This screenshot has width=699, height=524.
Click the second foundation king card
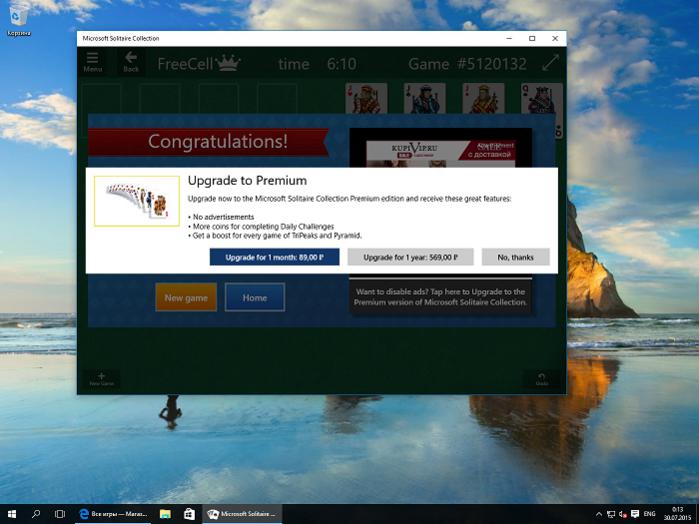click(x=424, y=98)
